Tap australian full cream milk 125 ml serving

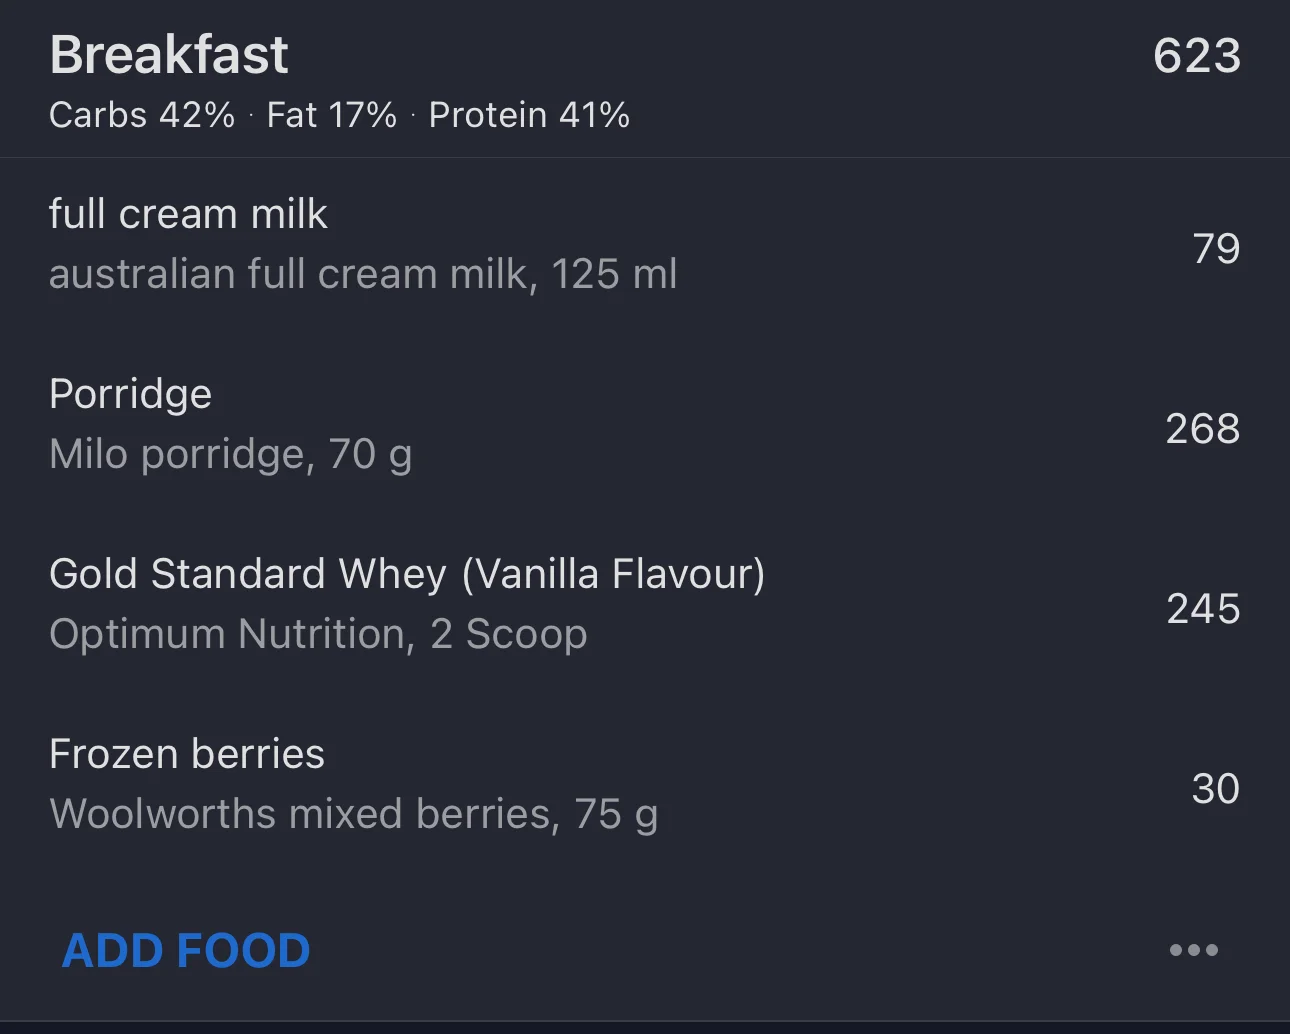pos(363,274)
